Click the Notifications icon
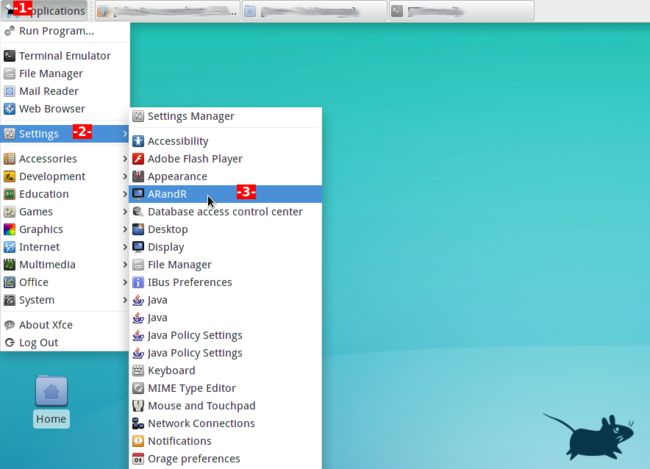The height and width of the screenshot is (469, 650). coord(138,441)
